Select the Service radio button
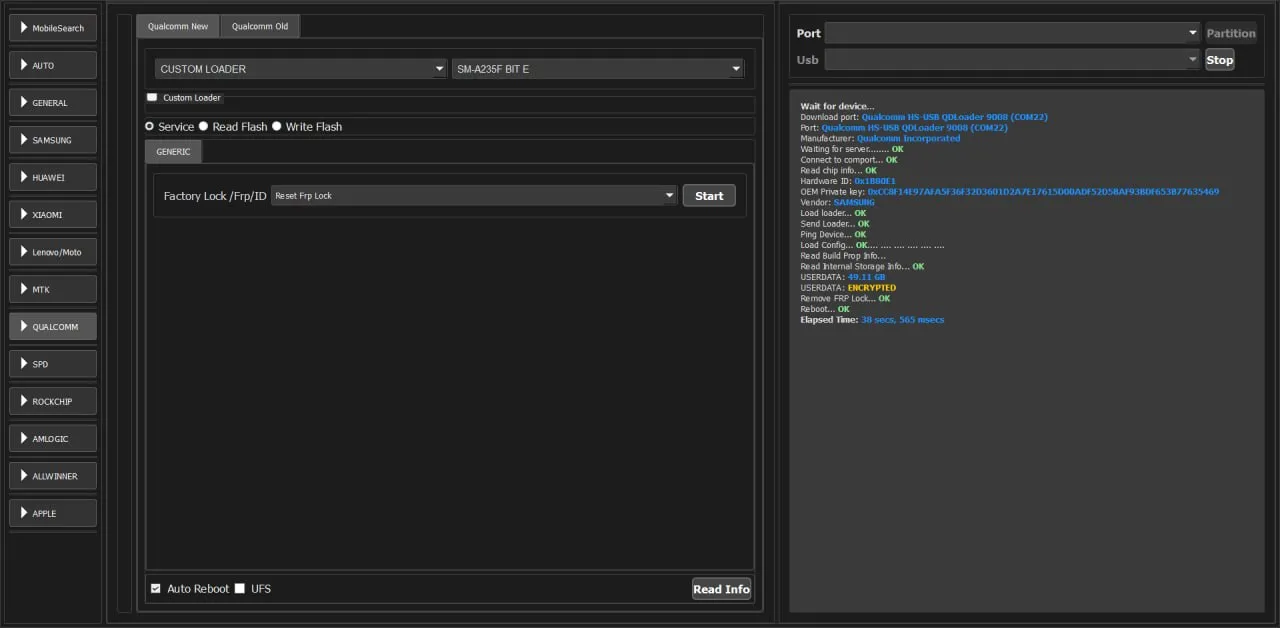 (x=150, y=127)
